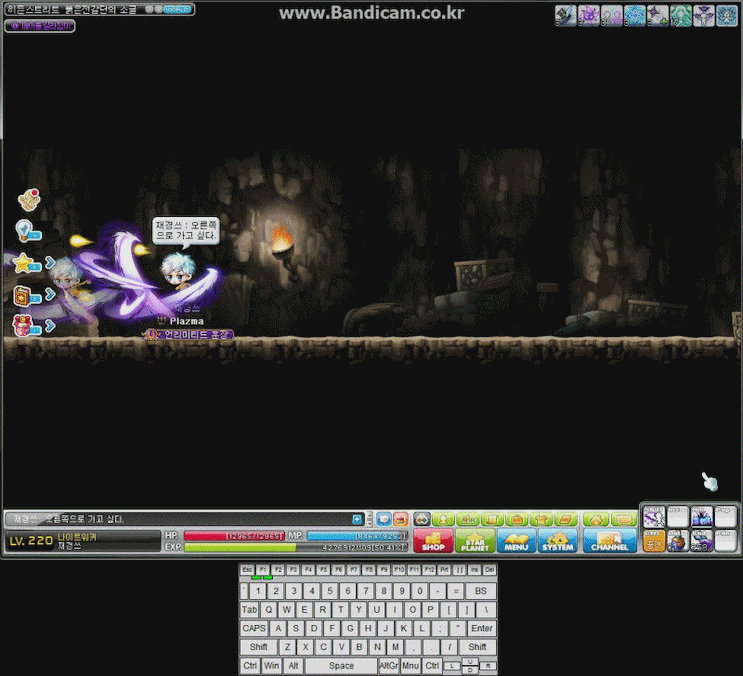Open the pink gift box reward icon
The height and width of the screenshot is (676, 743).
pyautogui.click(x=27, y=326)
